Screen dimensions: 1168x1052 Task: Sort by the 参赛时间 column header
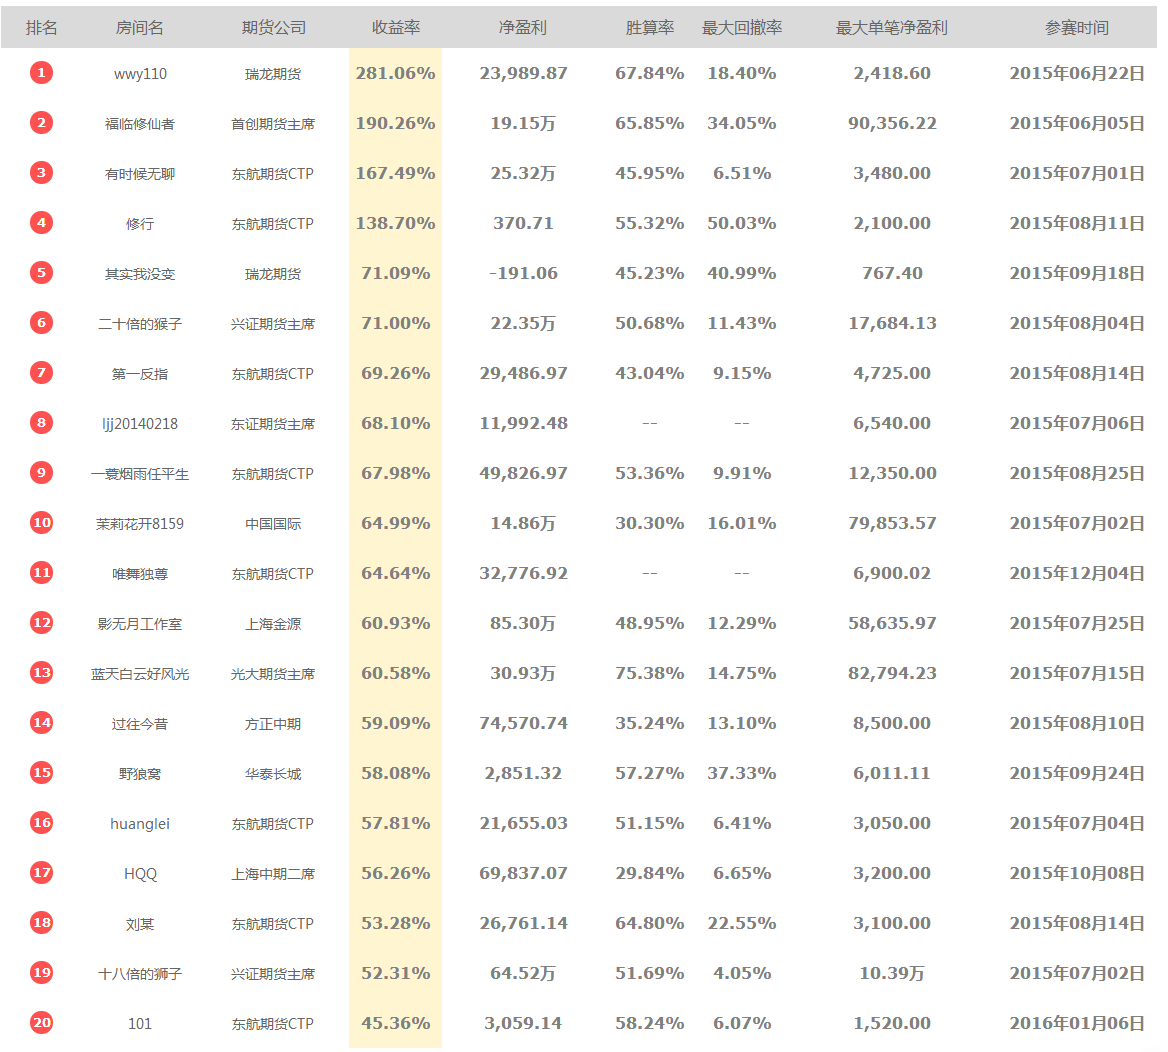click(1076, 28)
